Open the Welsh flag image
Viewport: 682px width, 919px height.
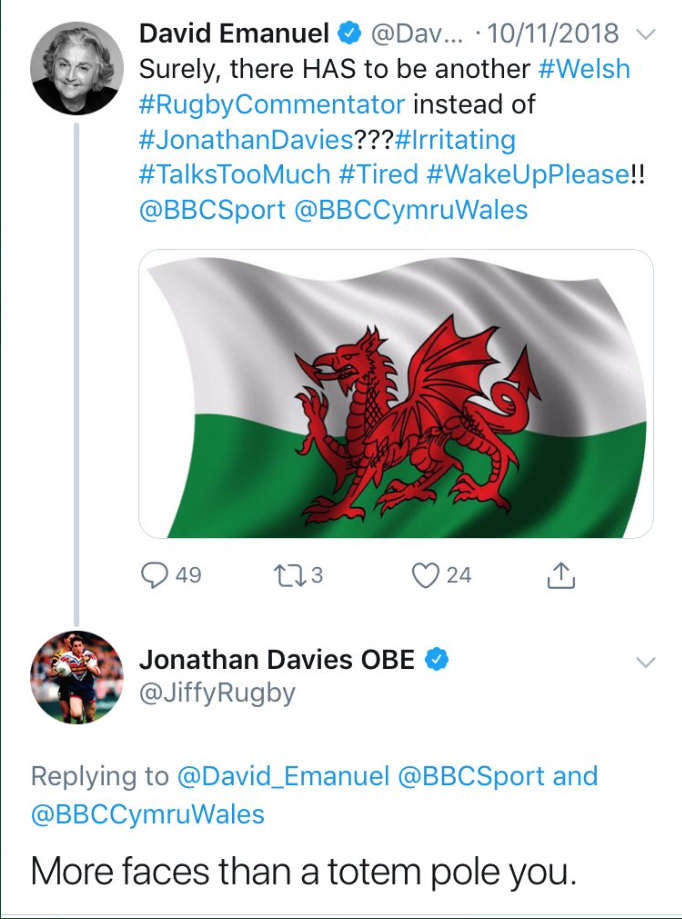395,393
